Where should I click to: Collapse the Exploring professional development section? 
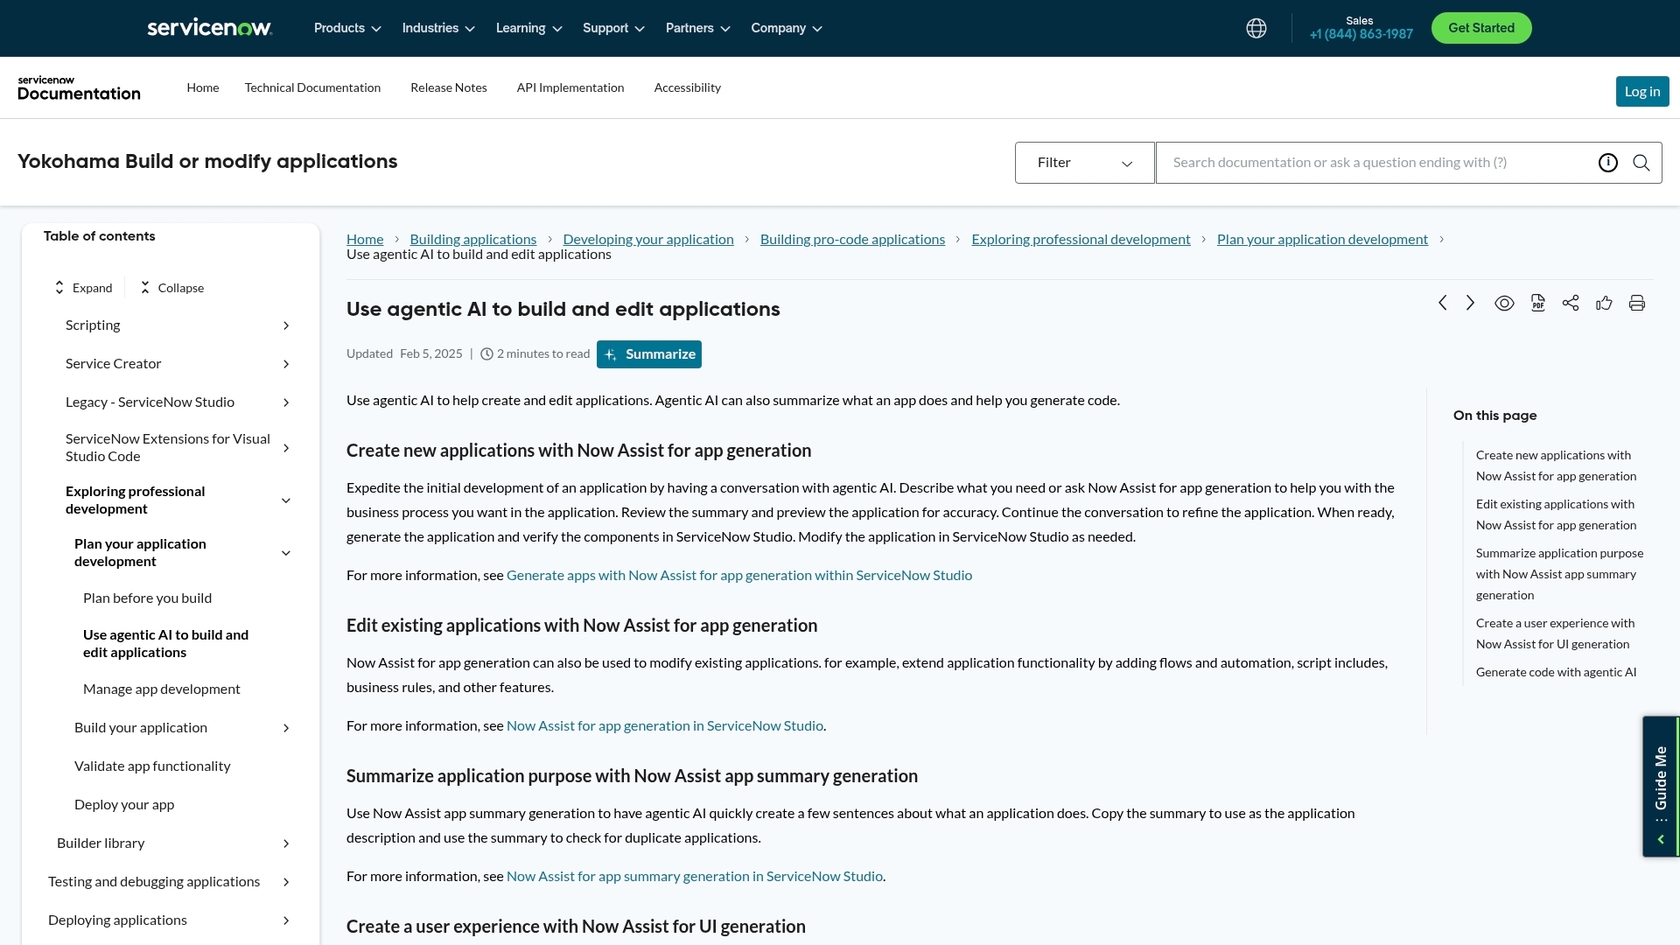tap(286, 500)
